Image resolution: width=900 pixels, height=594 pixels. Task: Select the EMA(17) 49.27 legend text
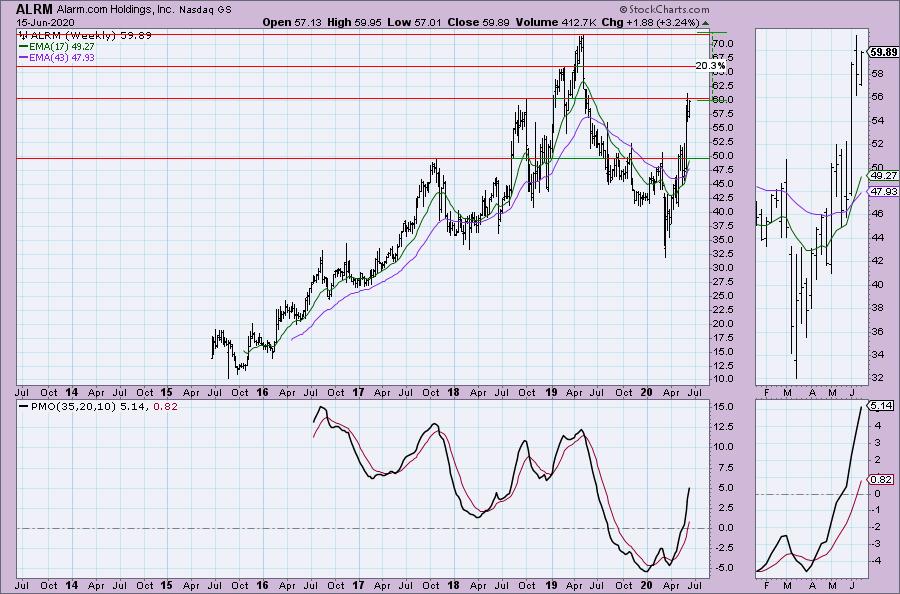coord(62,46)
